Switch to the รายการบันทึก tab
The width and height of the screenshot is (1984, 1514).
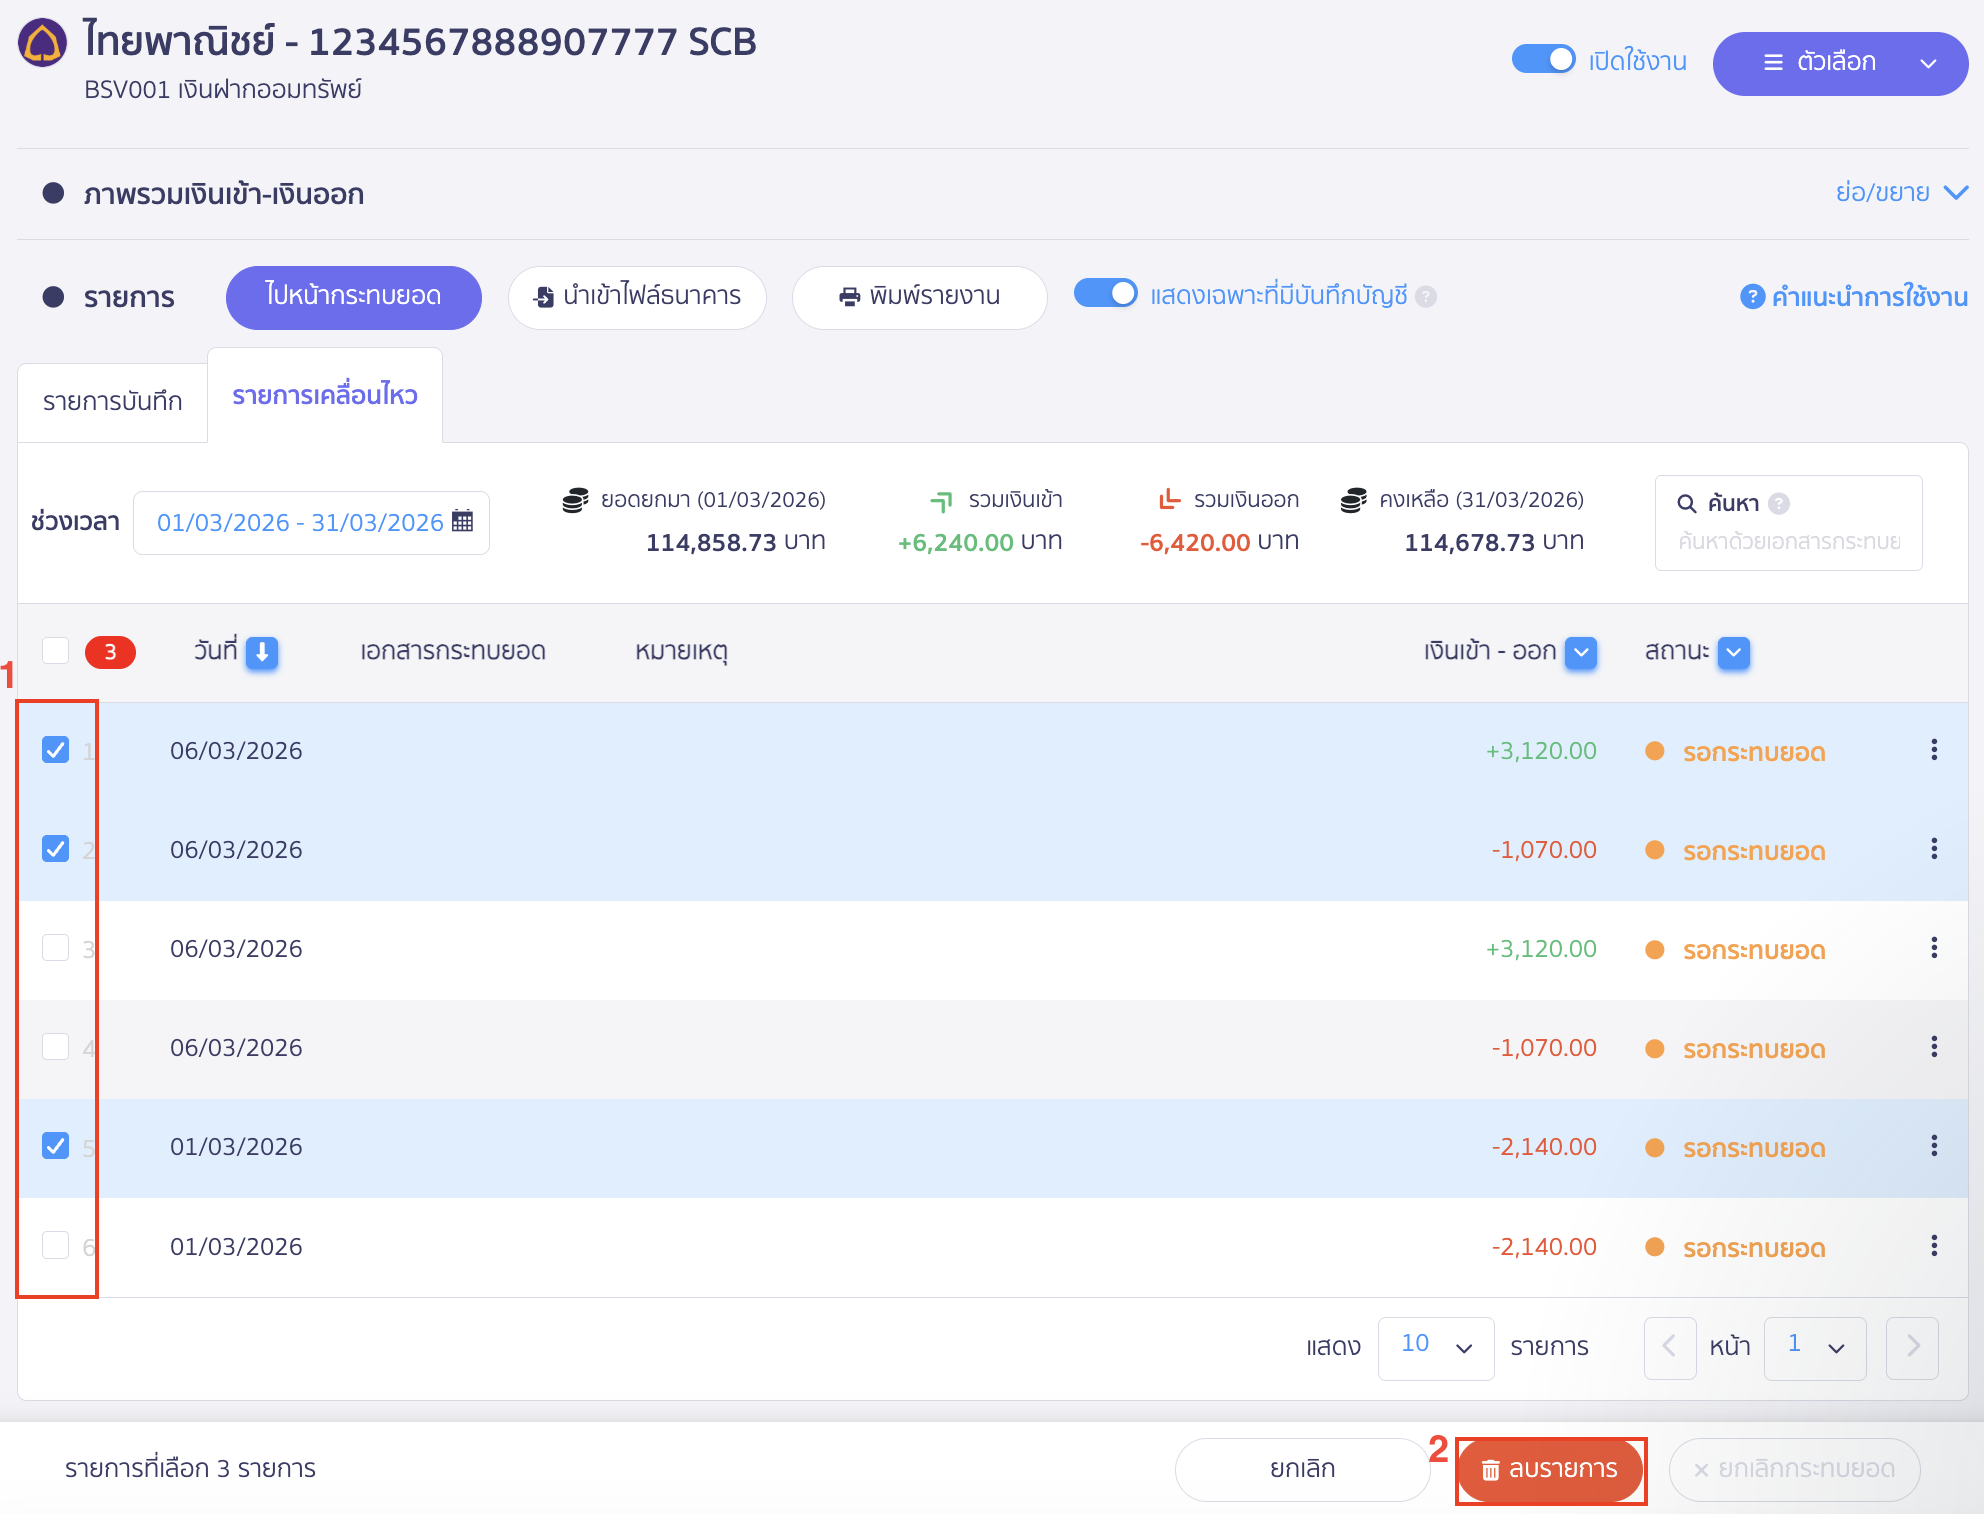tap(112, 402)
